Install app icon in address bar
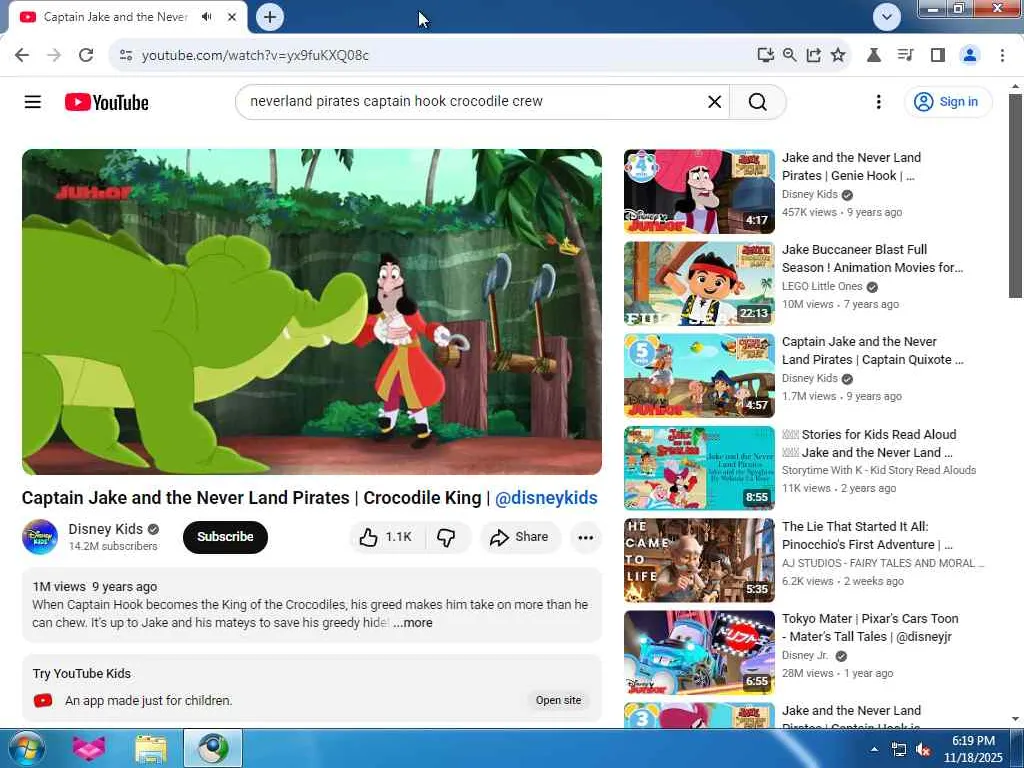This screenshot has width=1024, height=768. pyautogui.click(x=765, y=55)
